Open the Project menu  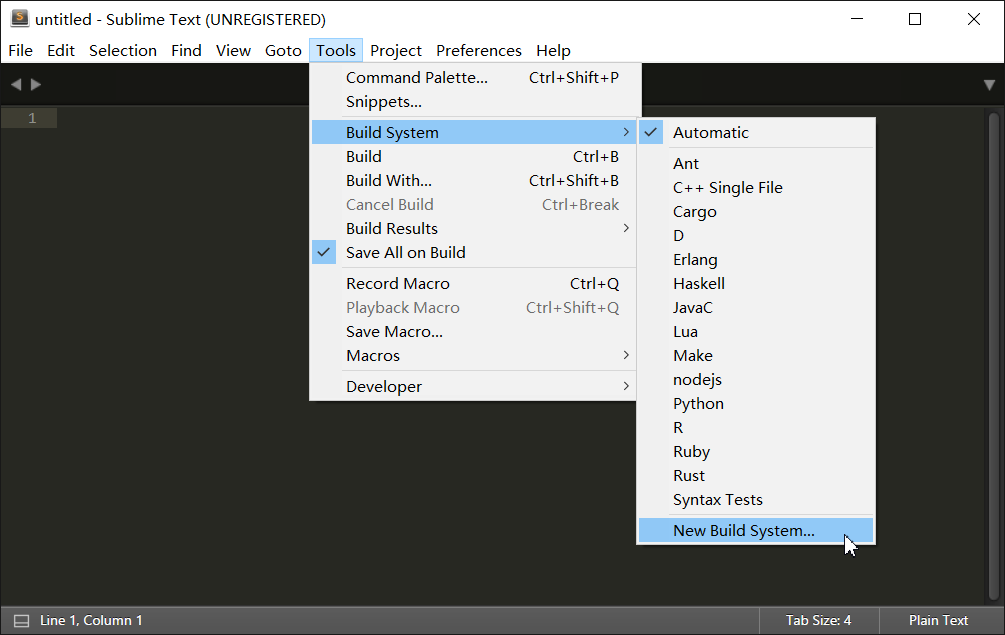coord(396,51)
